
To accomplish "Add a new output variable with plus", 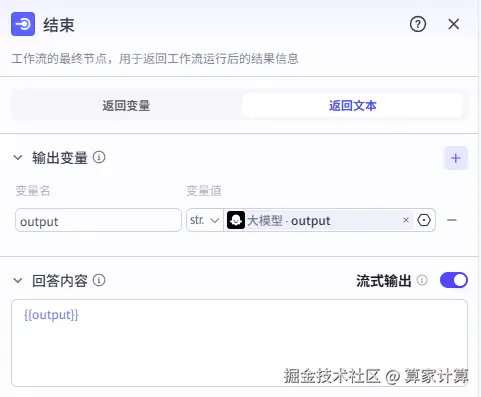I will coord(456,158).
